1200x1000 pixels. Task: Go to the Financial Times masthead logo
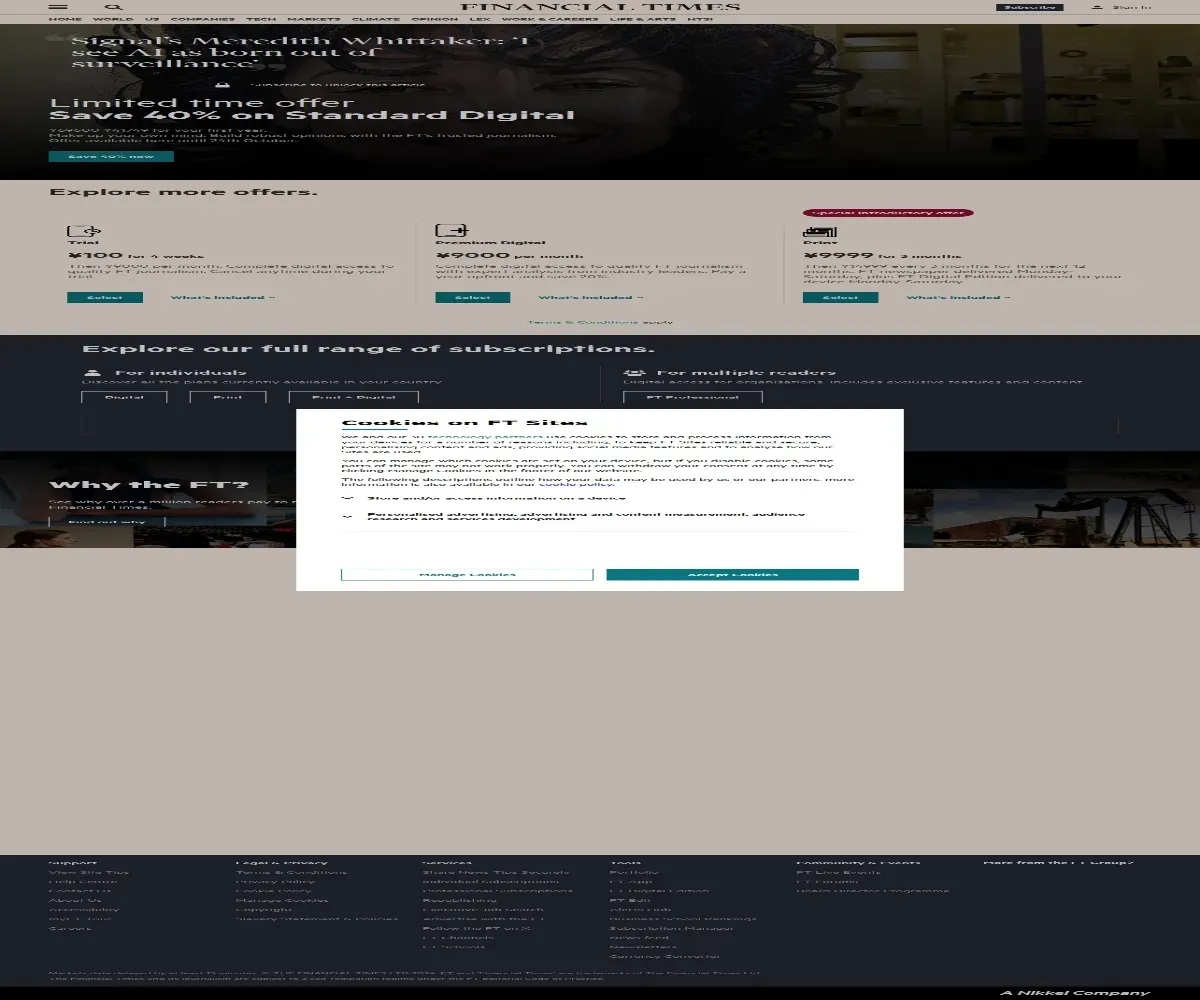[x=601, y=7]
